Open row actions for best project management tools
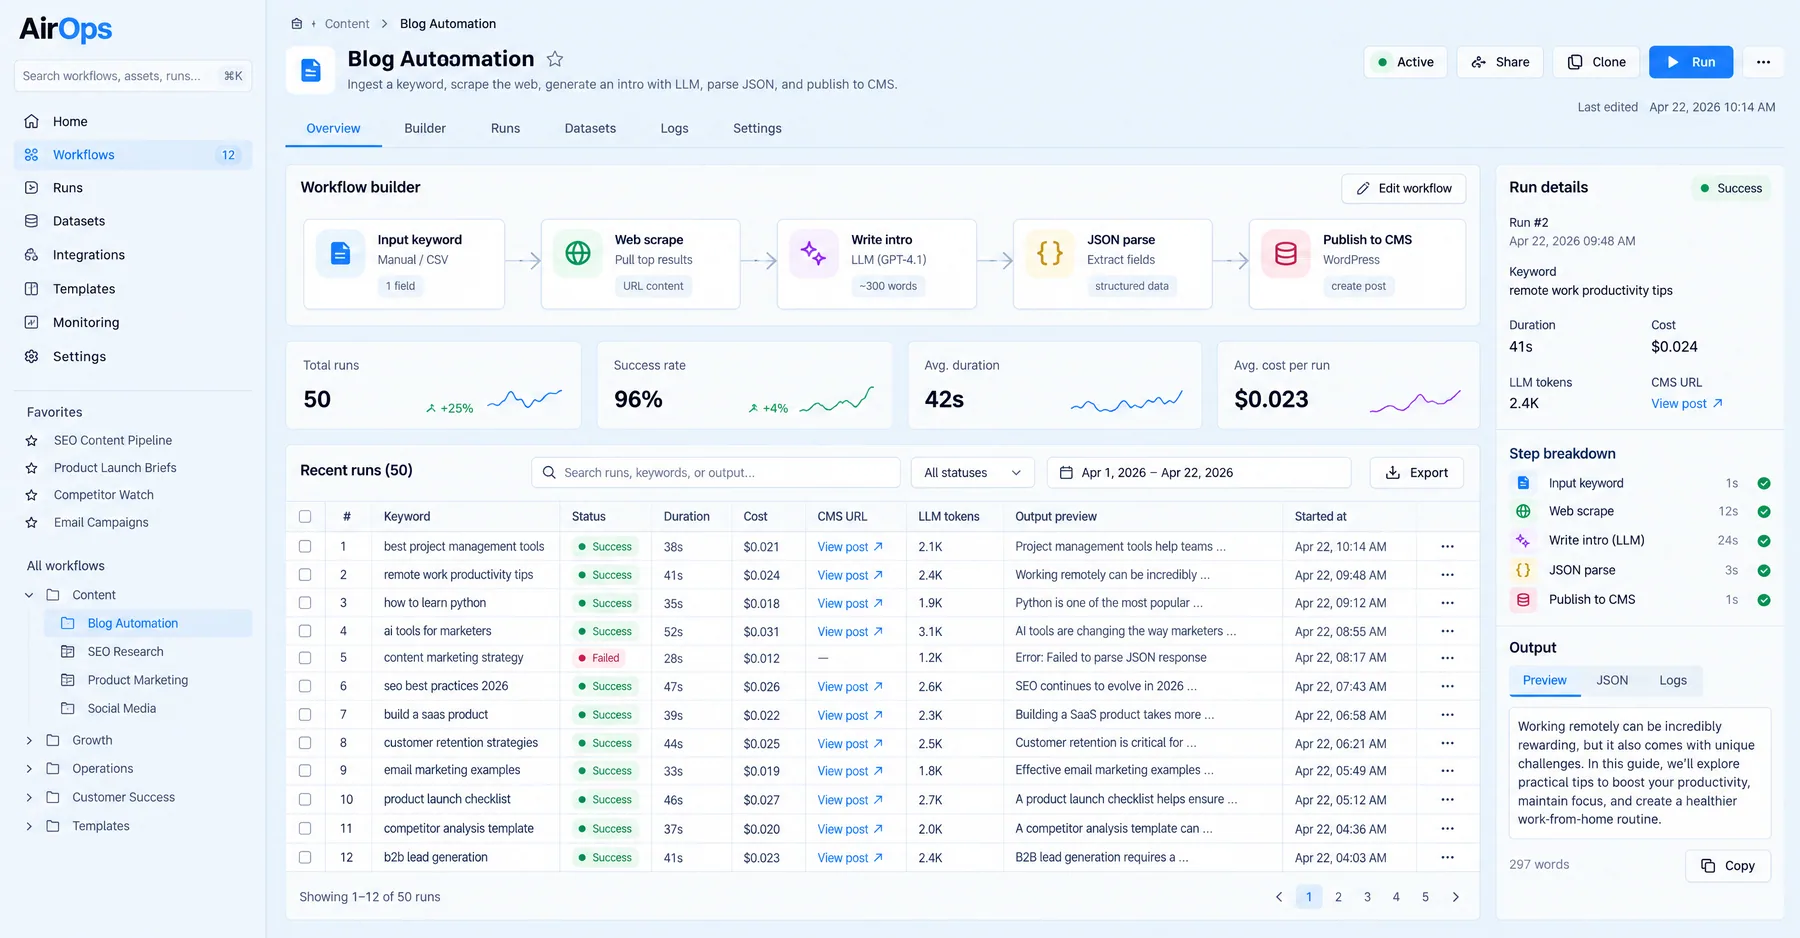 pos(1447,547)
